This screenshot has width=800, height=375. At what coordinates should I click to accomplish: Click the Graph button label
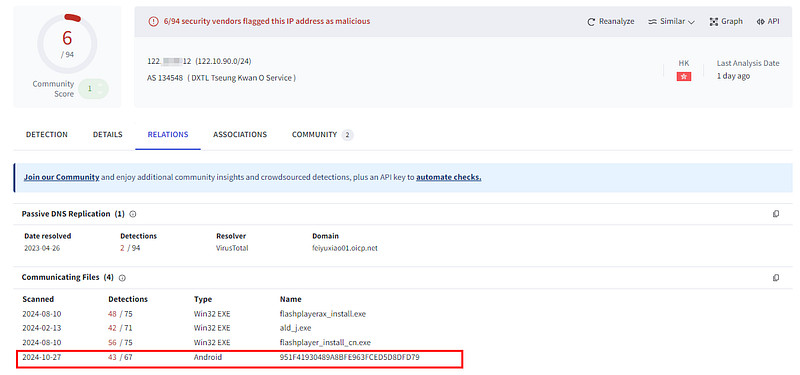(732, 21)
